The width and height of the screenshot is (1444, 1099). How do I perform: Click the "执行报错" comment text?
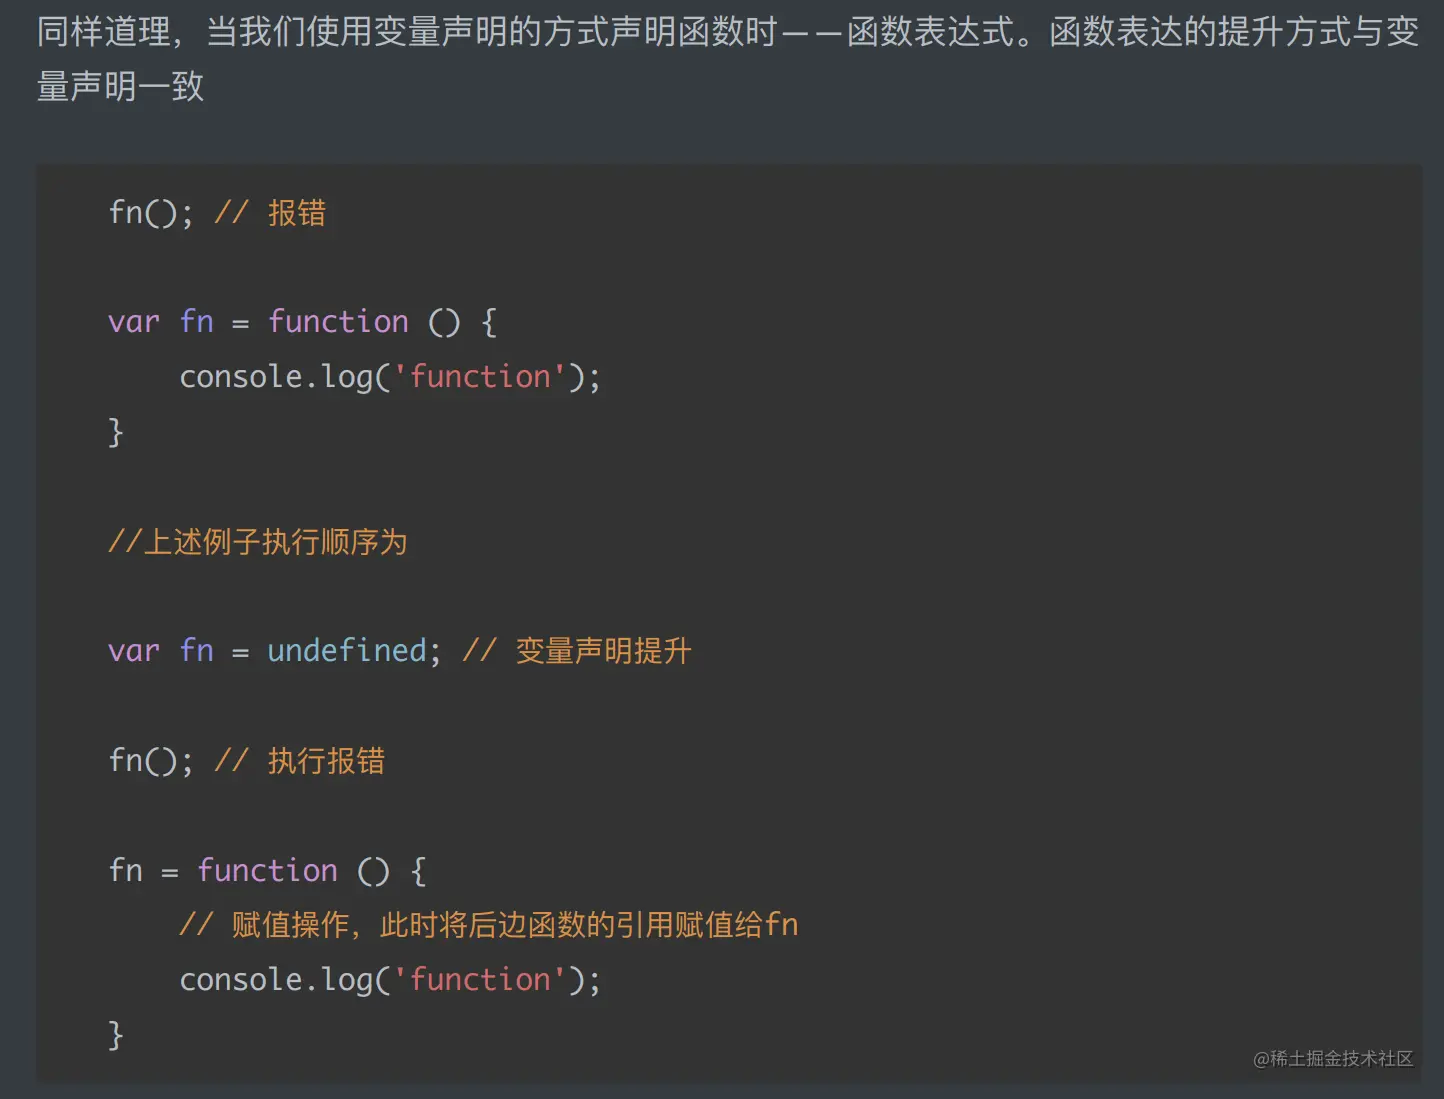pyautogui.click(x=326, y=761)
